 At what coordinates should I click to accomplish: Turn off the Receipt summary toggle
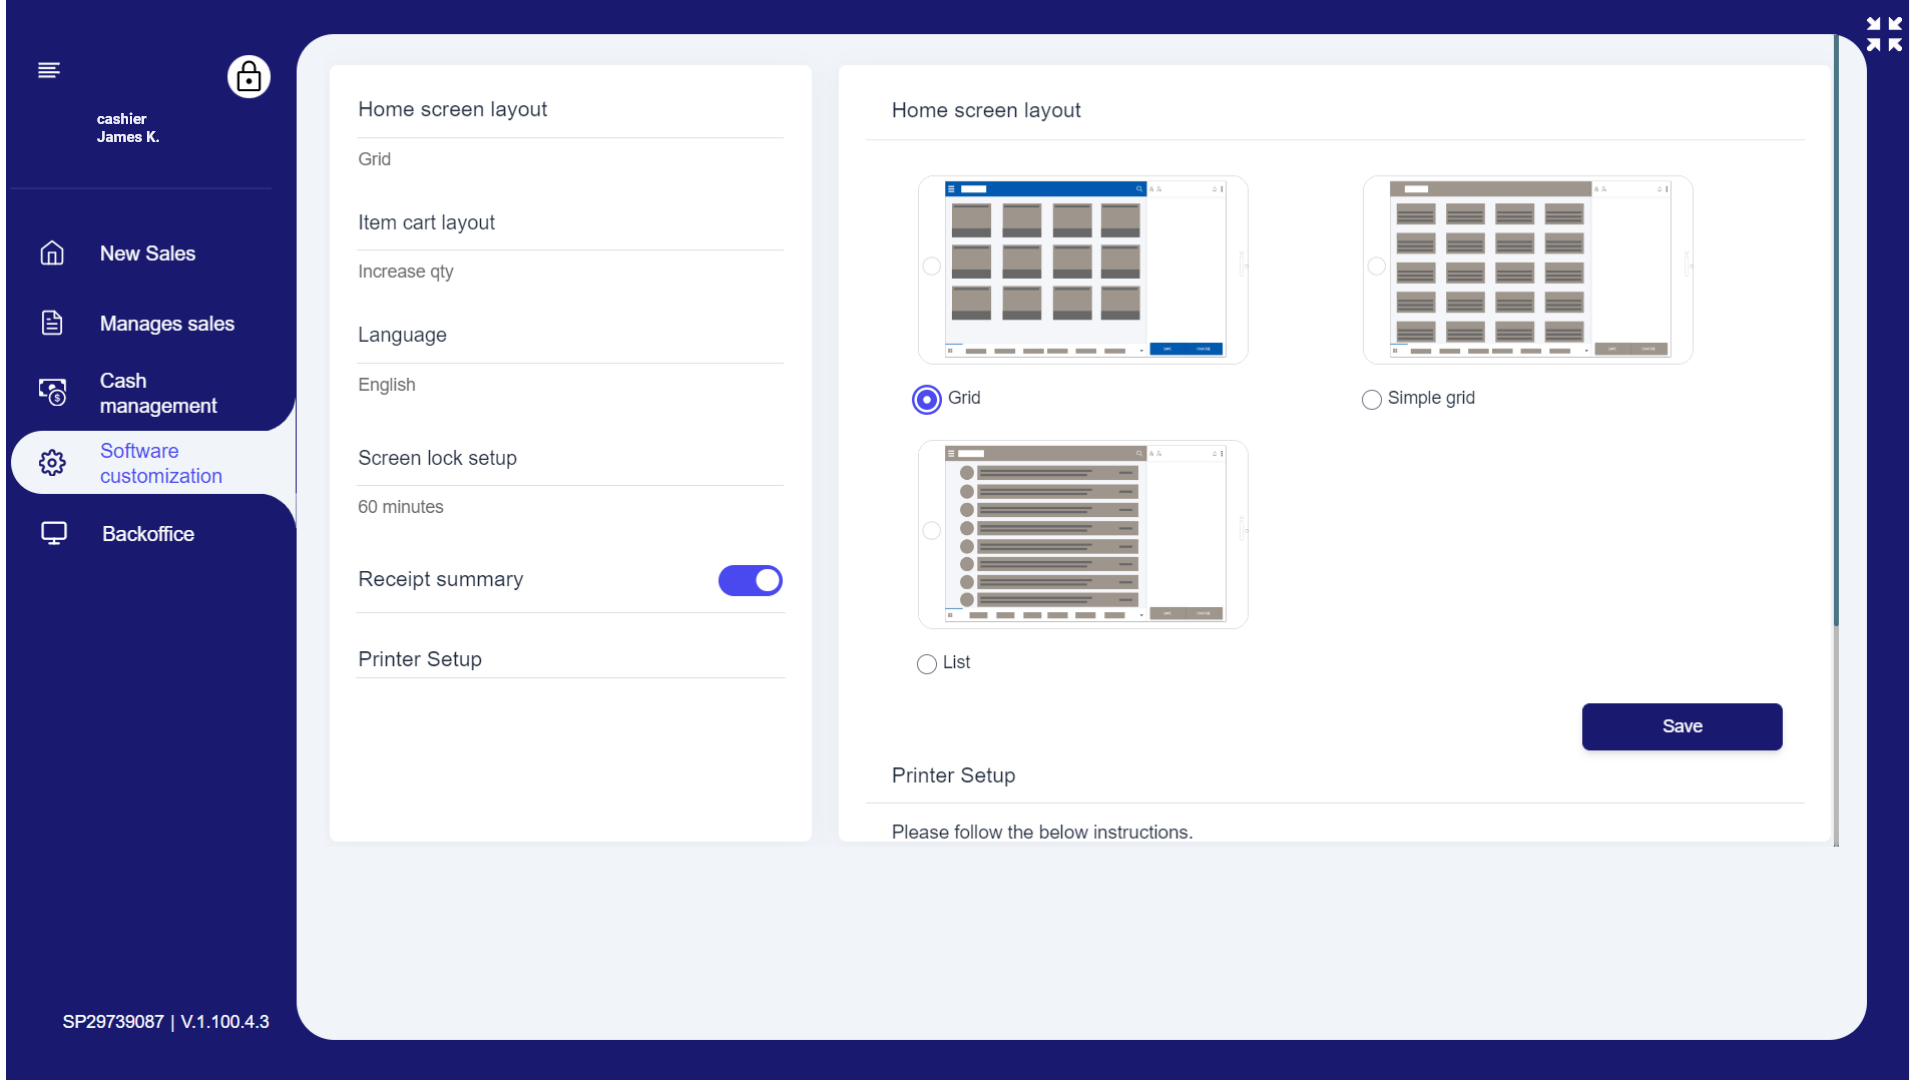(x=750, y=580)
